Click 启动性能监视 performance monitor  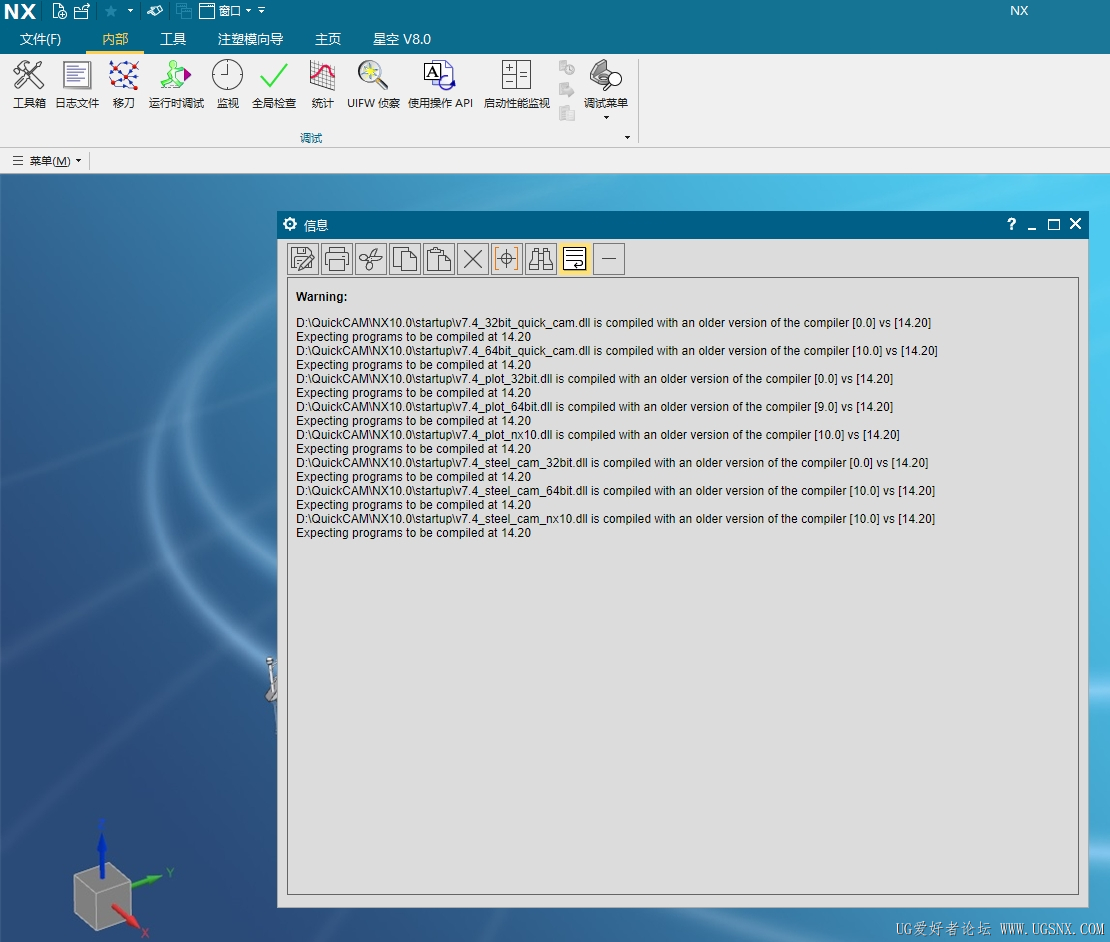pos(517,85)
